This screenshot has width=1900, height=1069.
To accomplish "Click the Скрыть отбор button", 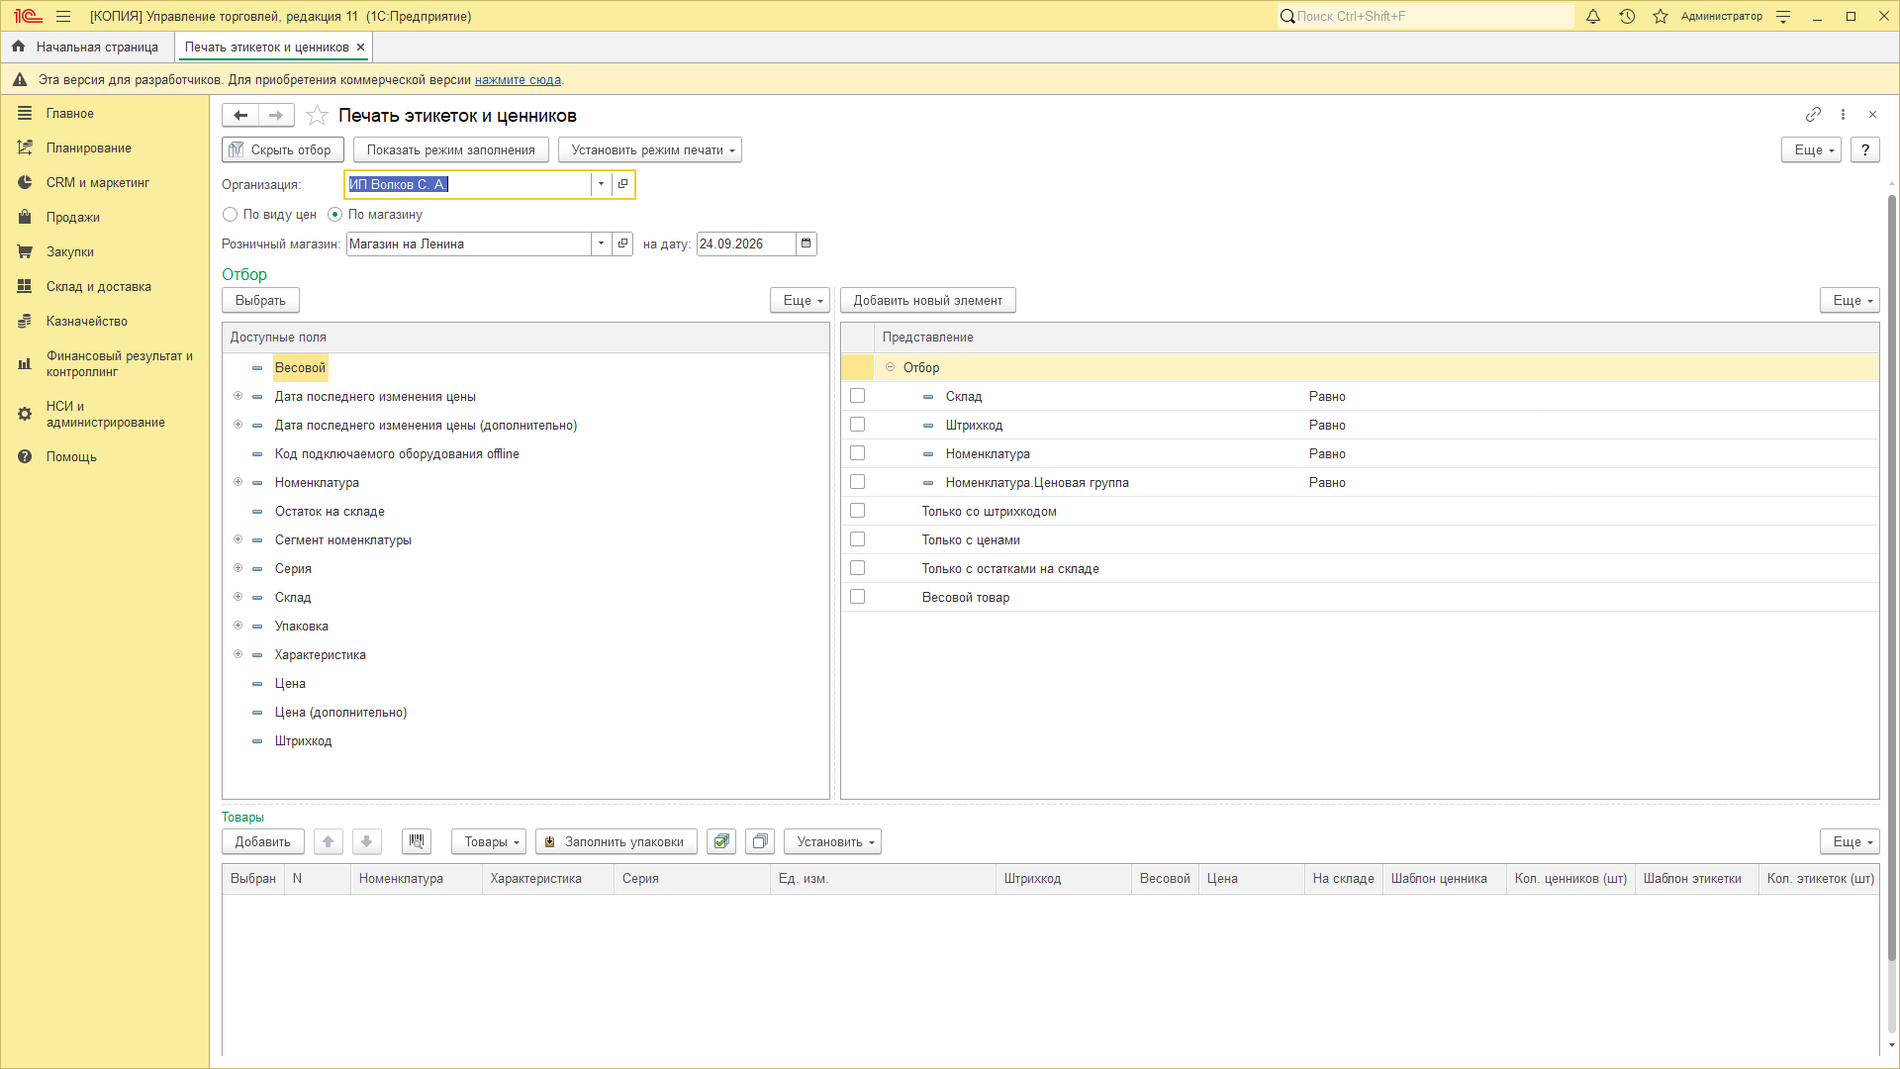I will [x=283, y=150].
